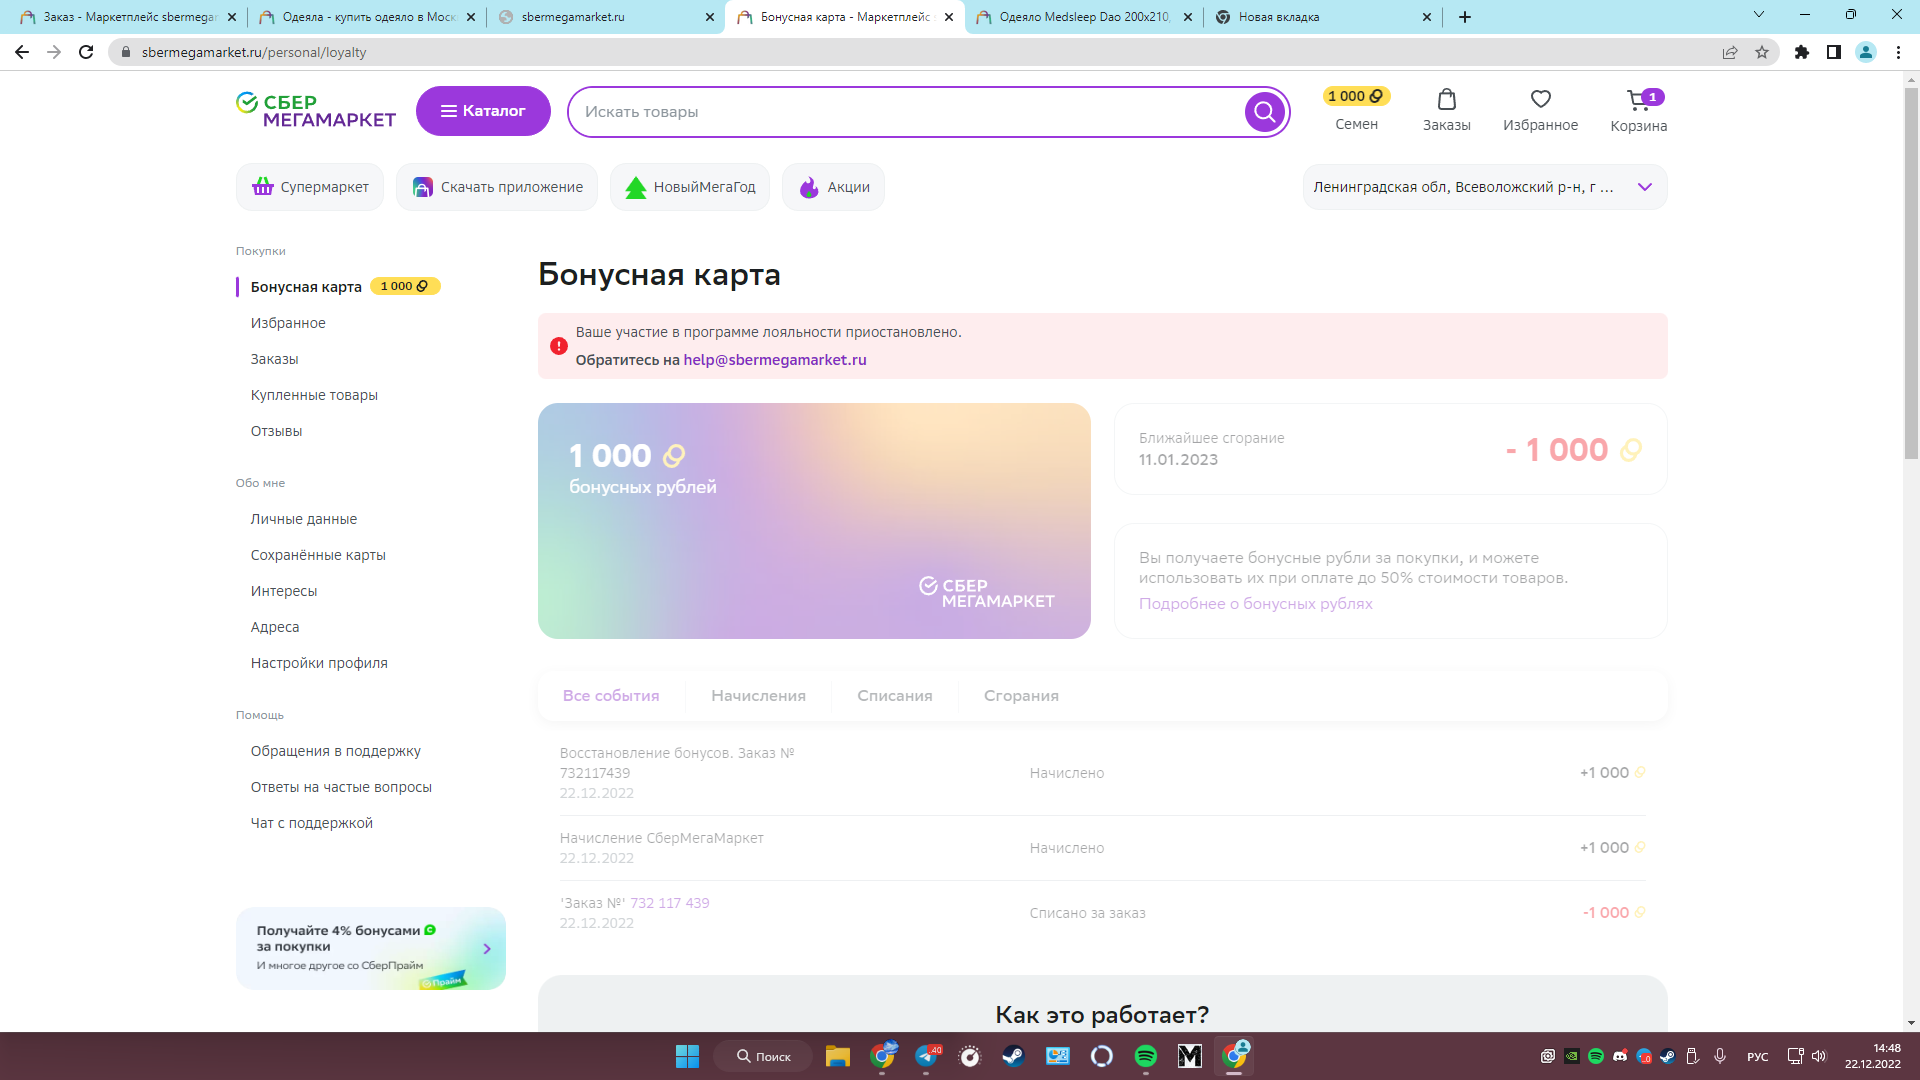Click the browser address bar URL
1920x1080 pixels.
tap(254, 52)
